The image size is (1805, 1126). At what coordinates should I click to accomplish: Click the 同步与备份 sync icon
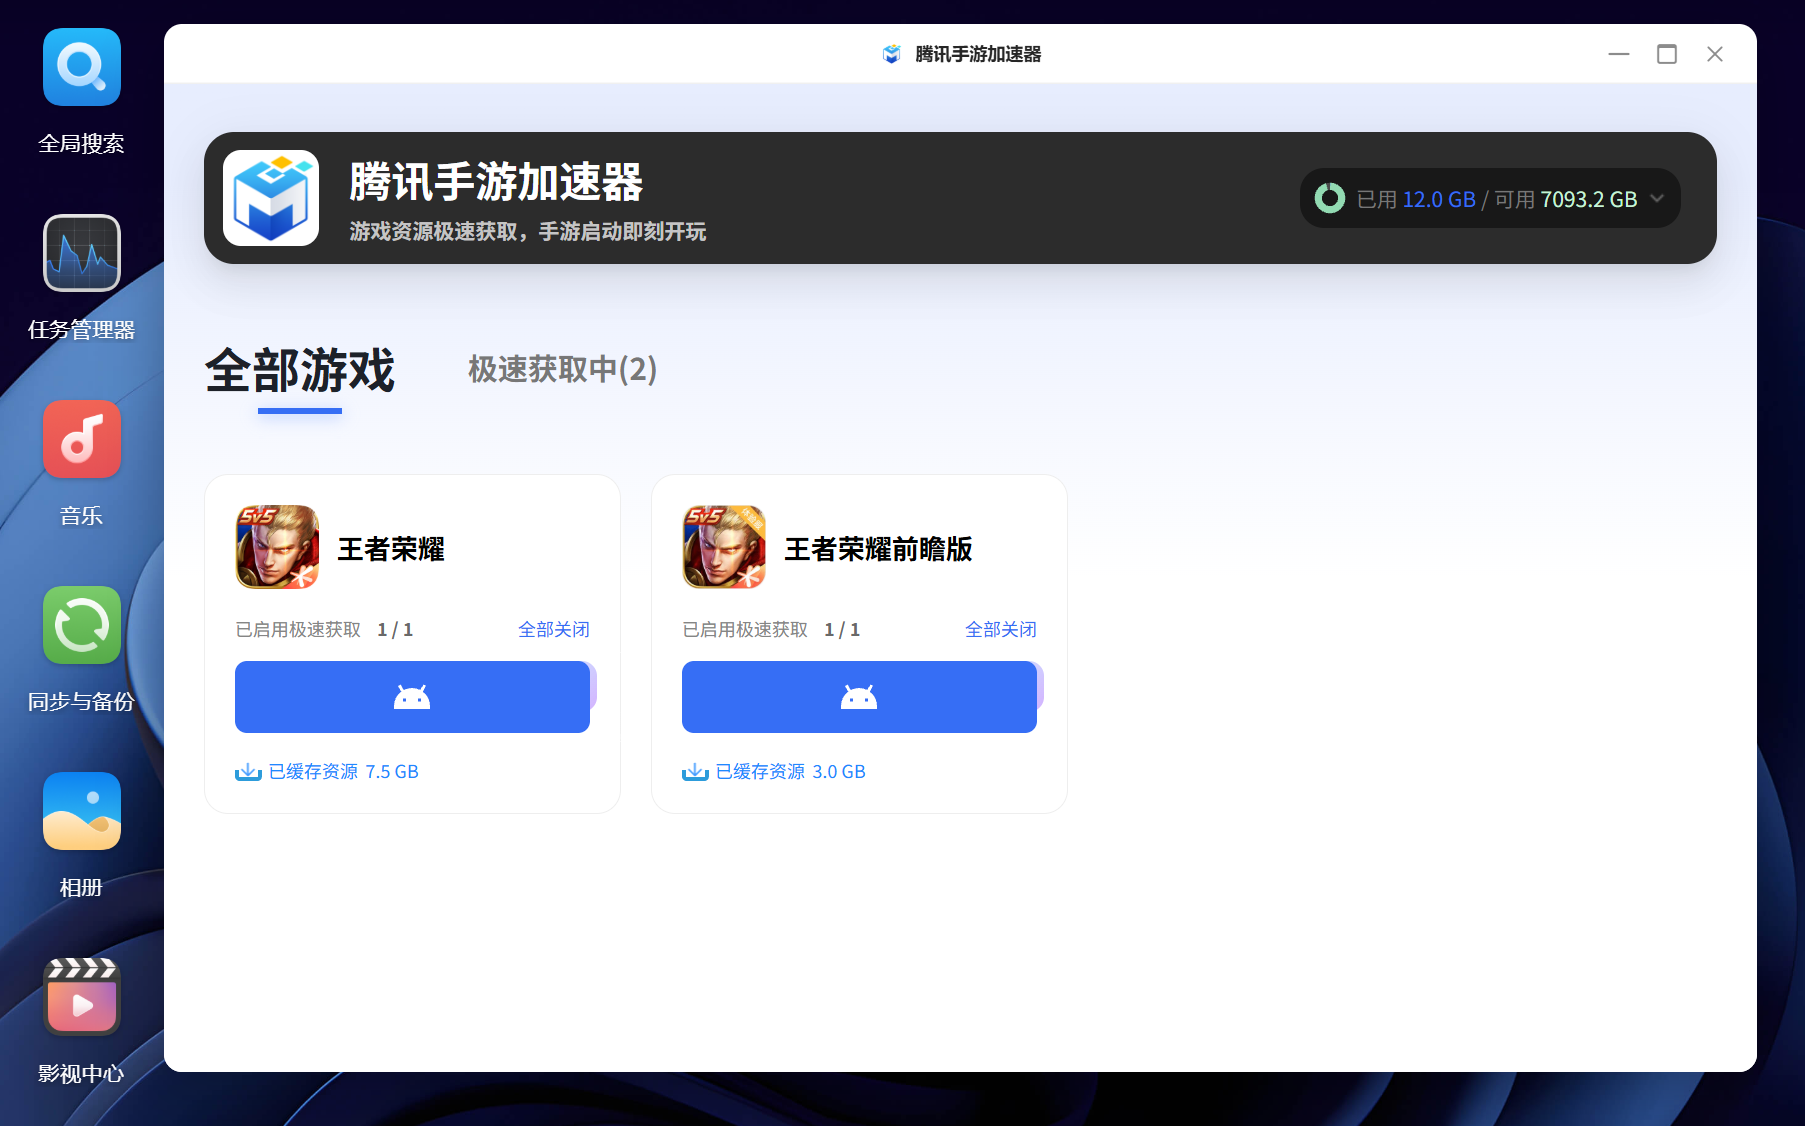point(81,625)
